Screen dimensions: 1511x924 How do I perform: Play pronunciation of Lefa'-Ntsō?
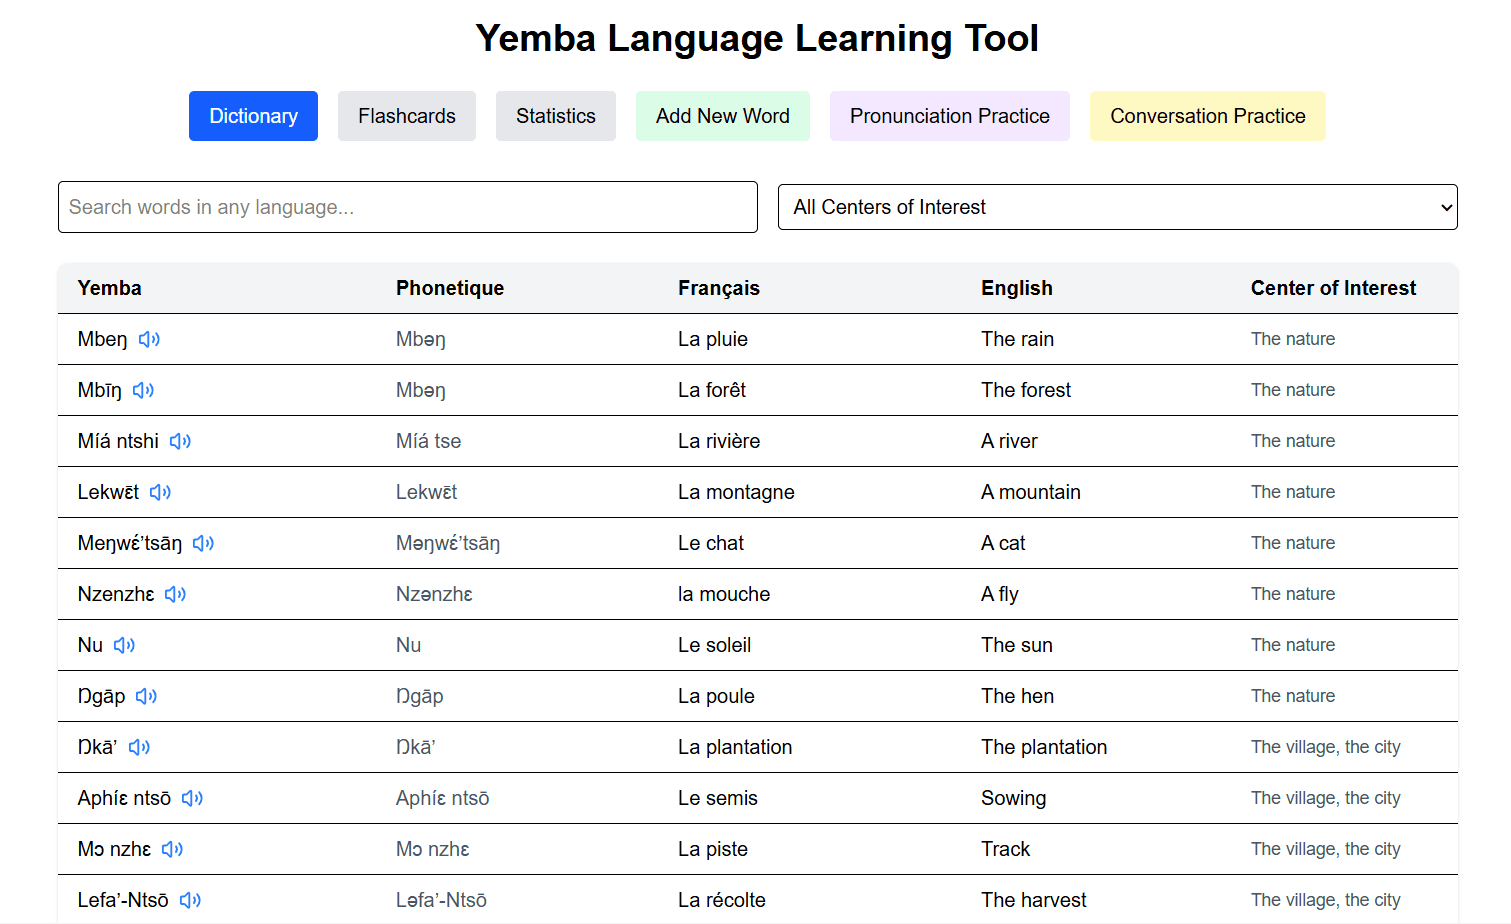(x=190, y=900)
